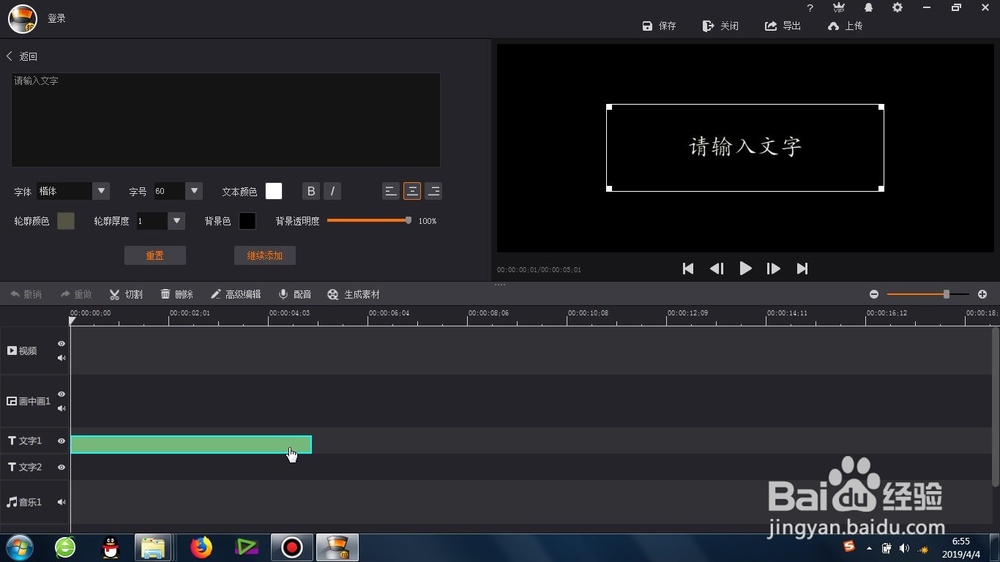Click the save (保存) button
The height and width of the screenshot is (562, 1000).
tap(659, 26)
